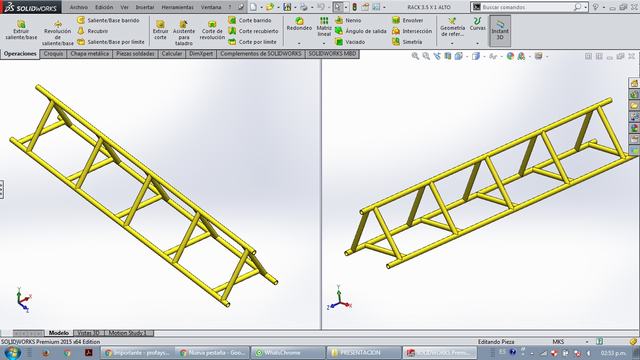Choose Corte barrido tool
Image resolution: width=640 pixels, height=360 pixels.
[x=249, y=20]
